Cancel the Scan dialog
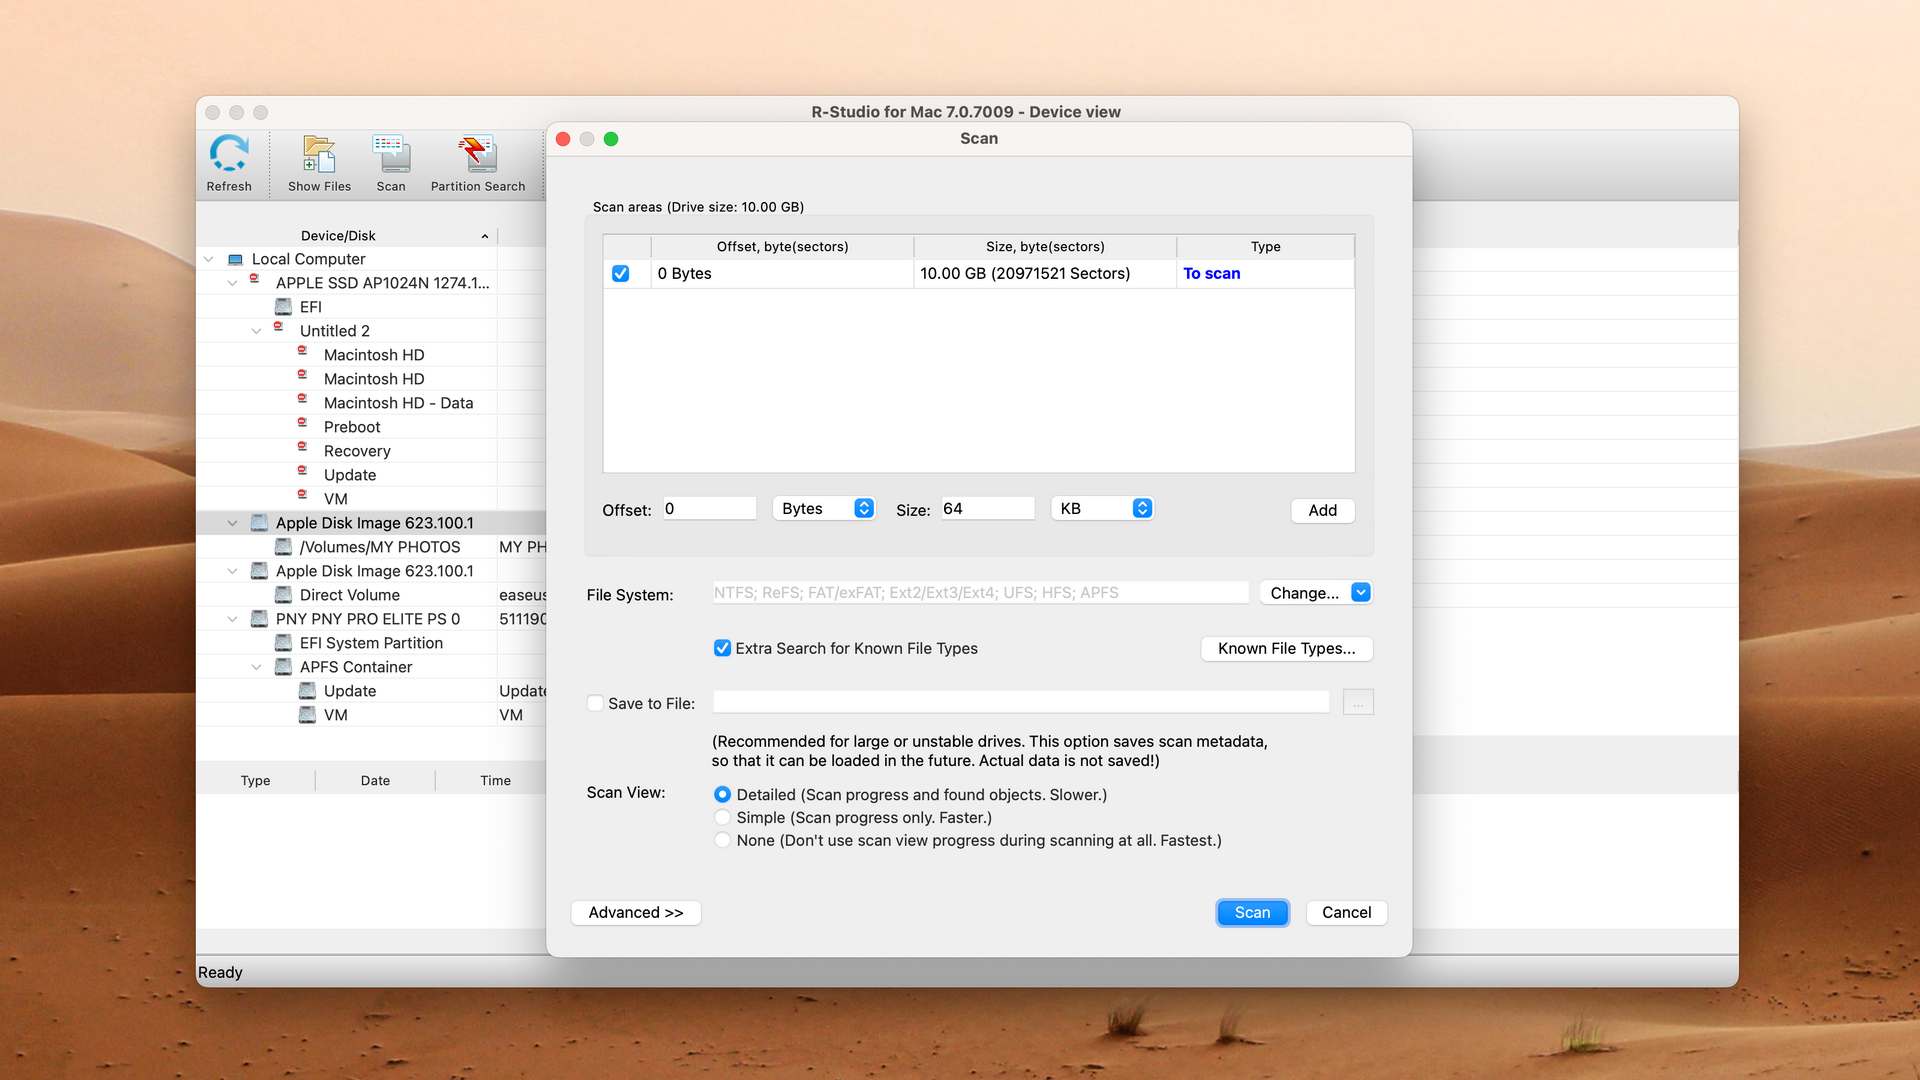 [x=1346, y=912]
